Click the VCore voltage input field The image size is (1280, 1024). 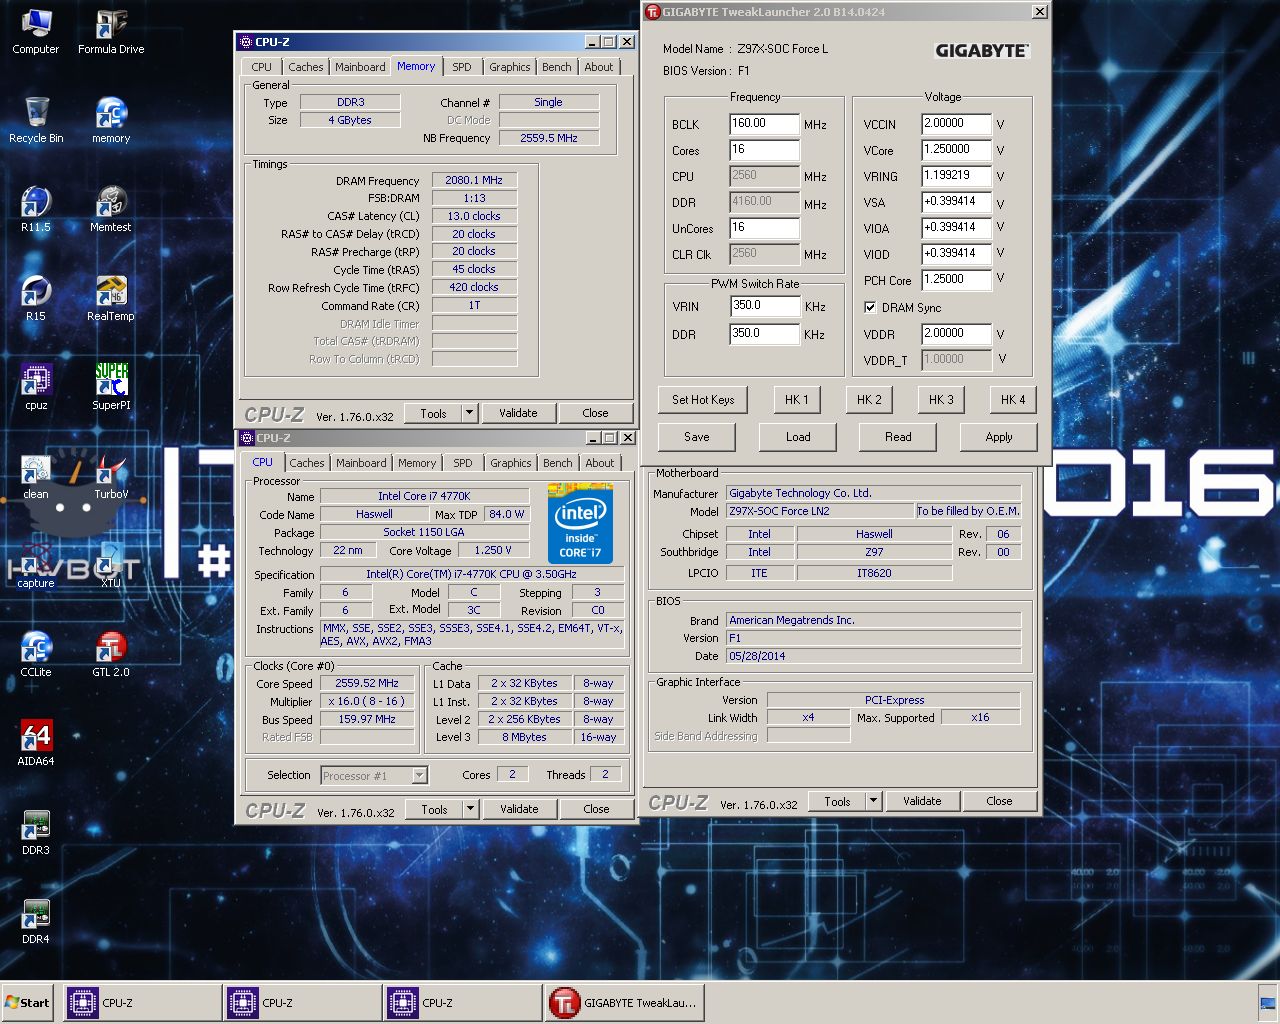click(956, 150)
